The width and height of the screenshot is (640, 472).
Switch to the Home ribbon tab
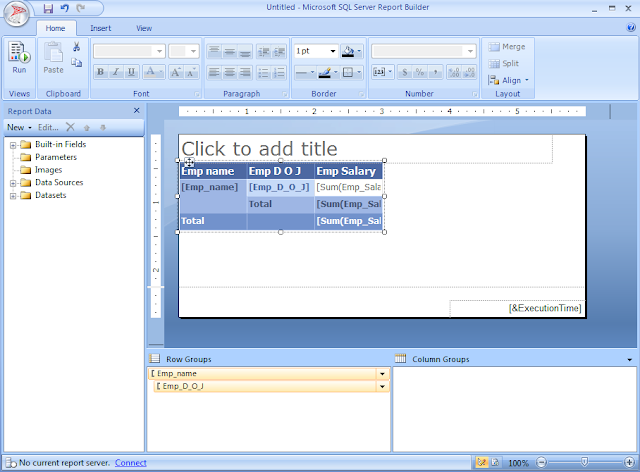56,28
